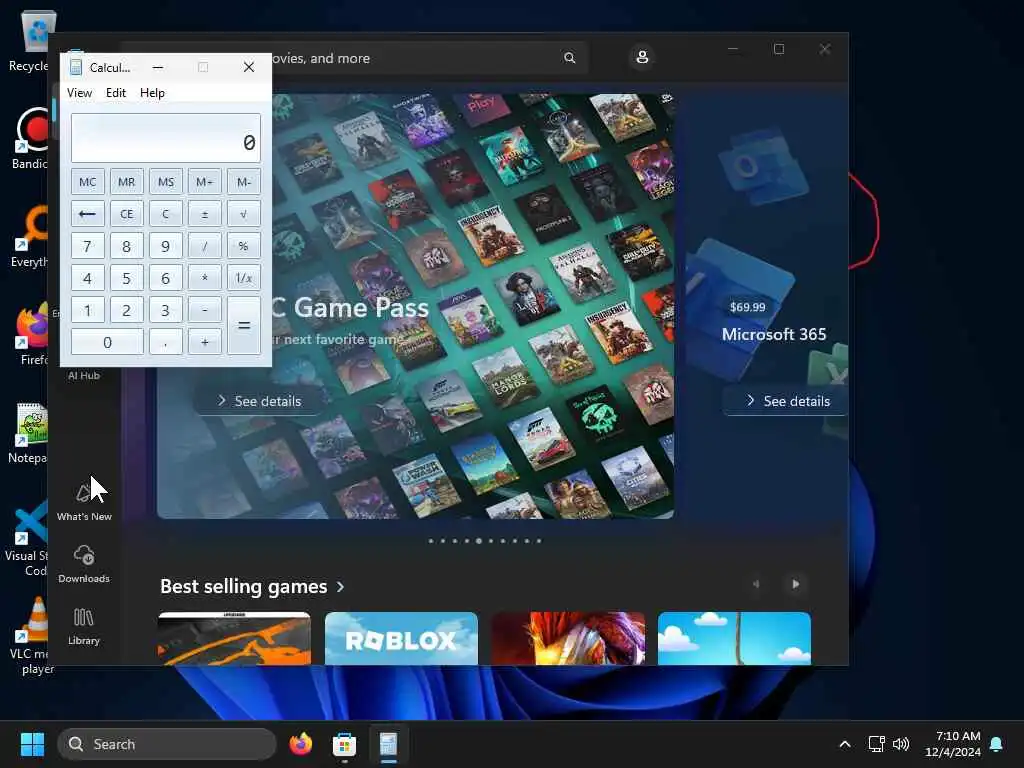Image resolution: width=1024 pixels, height=768 pixels.
Task: Open the Calculator View menu
Action: point(79,93)
